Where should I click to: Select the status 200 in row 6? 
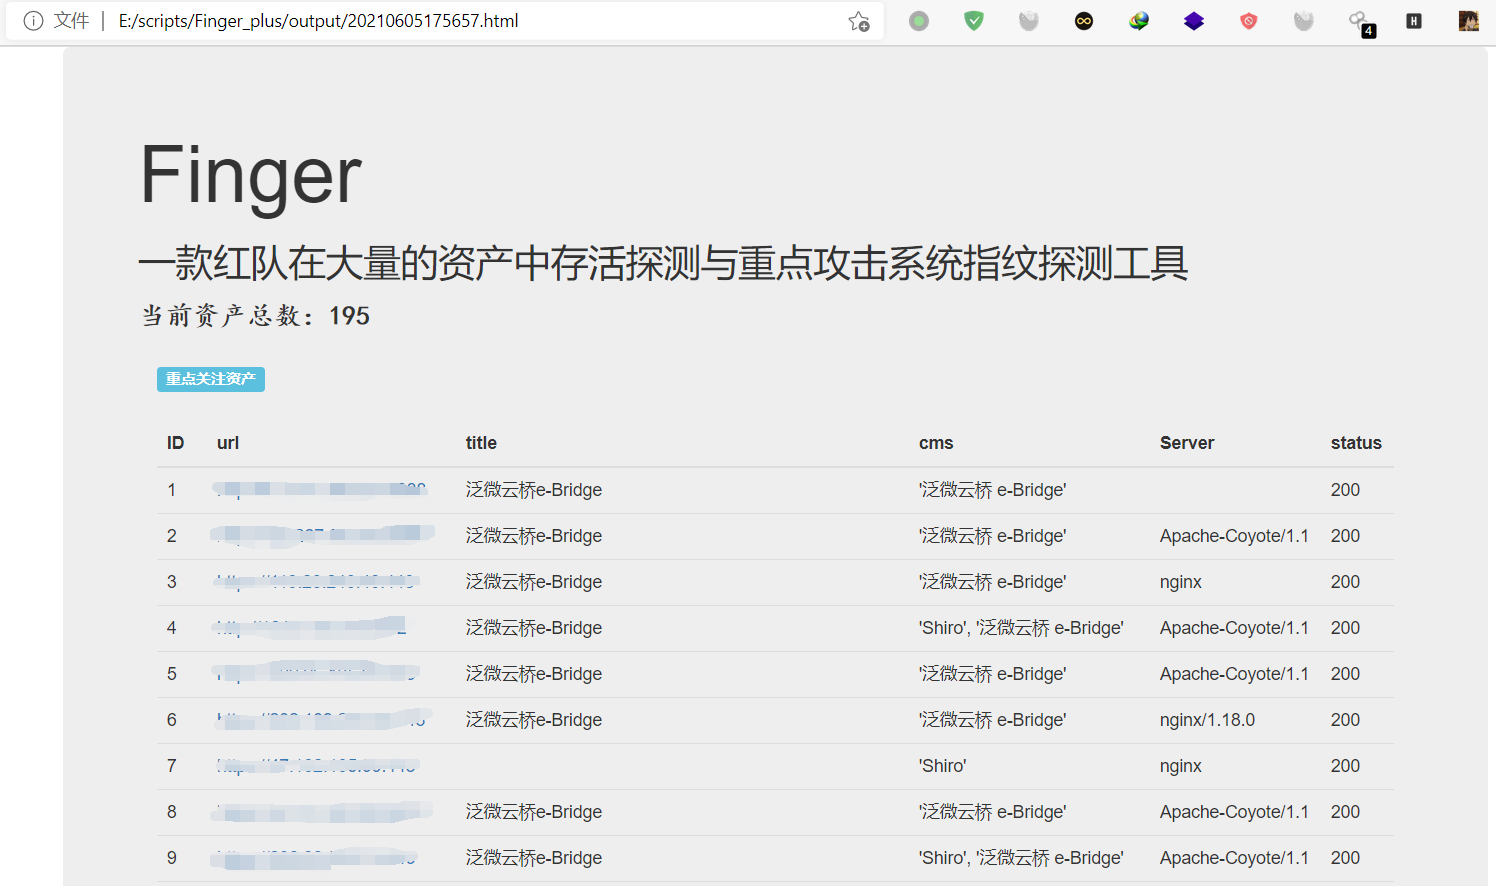1345,720
